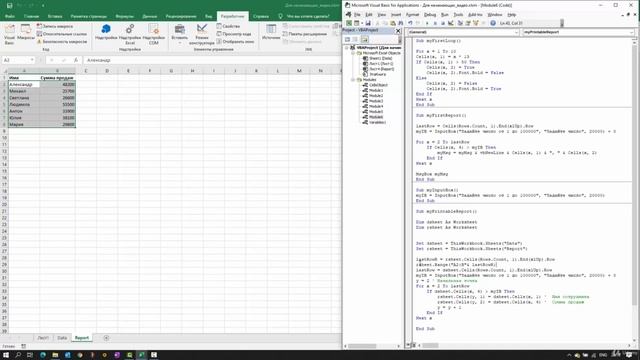Open COM Add-ins icon

(x=153, y=34)
